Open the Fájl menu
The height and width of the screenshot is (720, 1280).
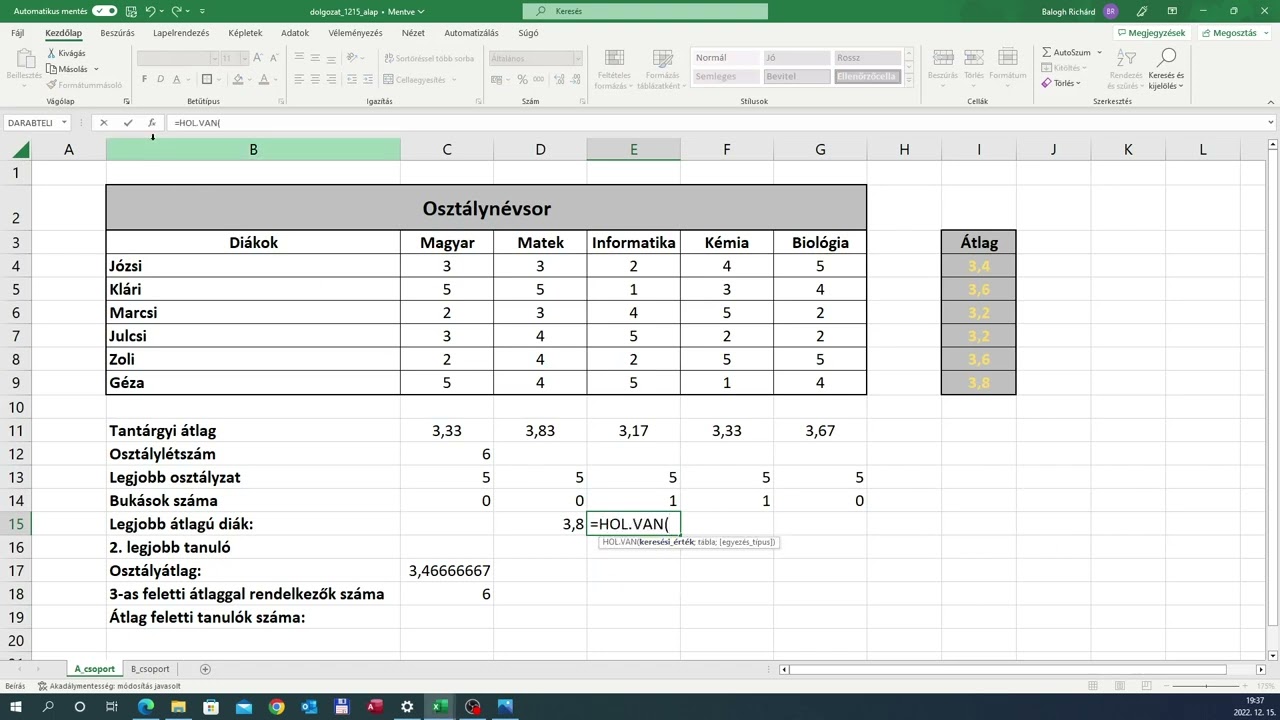[18, 33]
